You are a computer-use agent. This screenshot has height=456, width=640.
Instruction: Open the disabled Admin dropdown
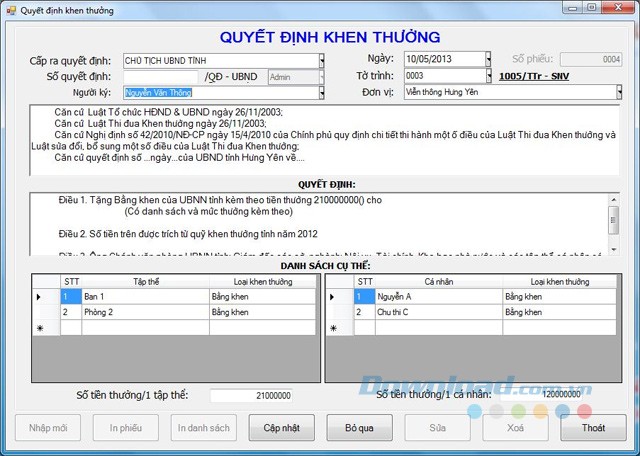click(322, 77)
